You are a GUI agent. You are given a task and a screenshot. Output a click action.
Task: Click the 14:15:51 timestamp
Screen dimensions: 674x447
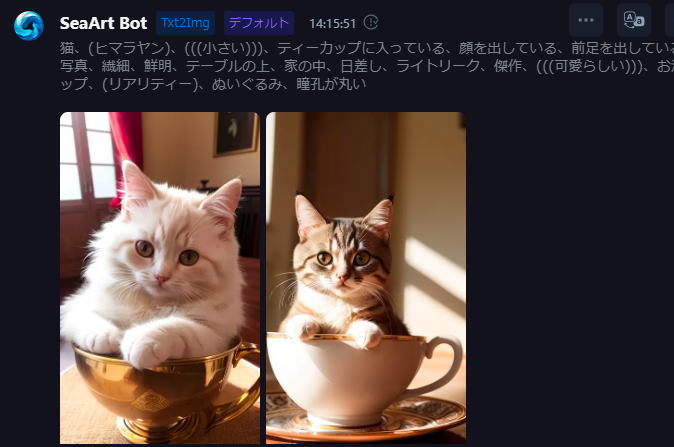click(x=332, y=24)
